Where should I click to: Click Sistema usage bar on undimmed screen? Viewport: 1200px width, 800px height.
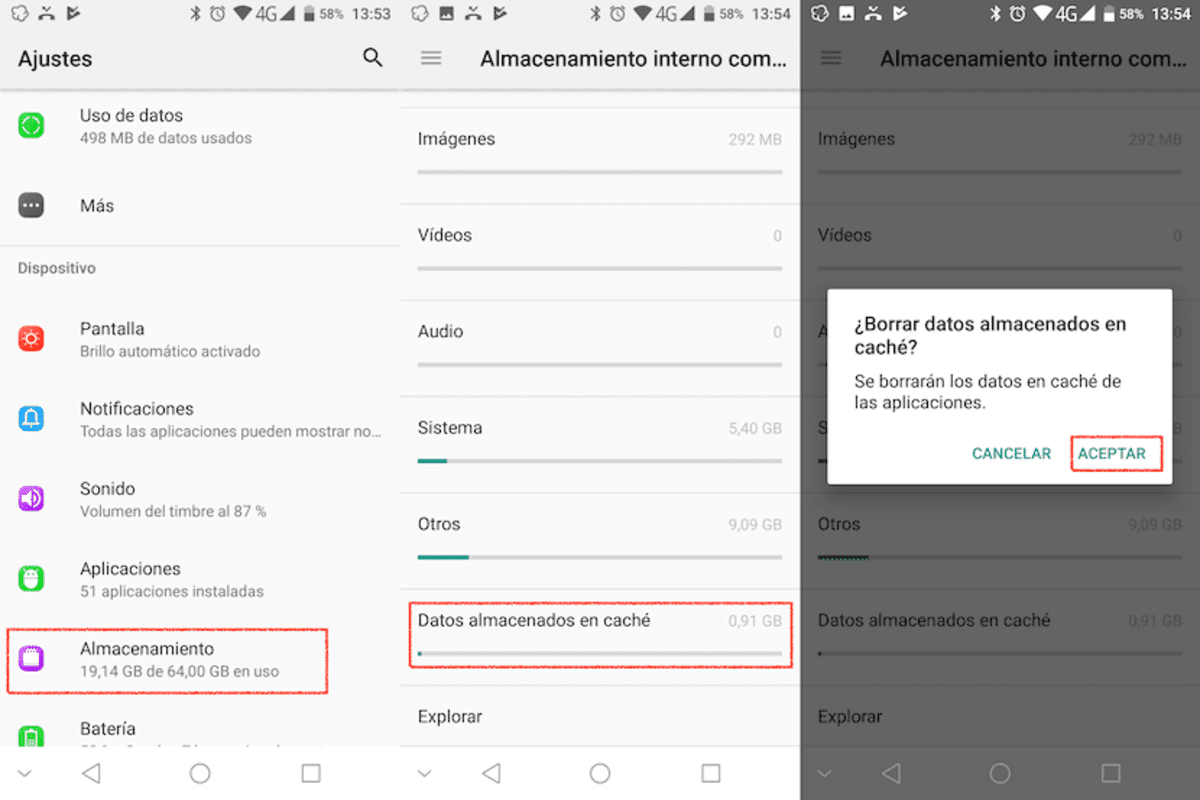point(600,461)
